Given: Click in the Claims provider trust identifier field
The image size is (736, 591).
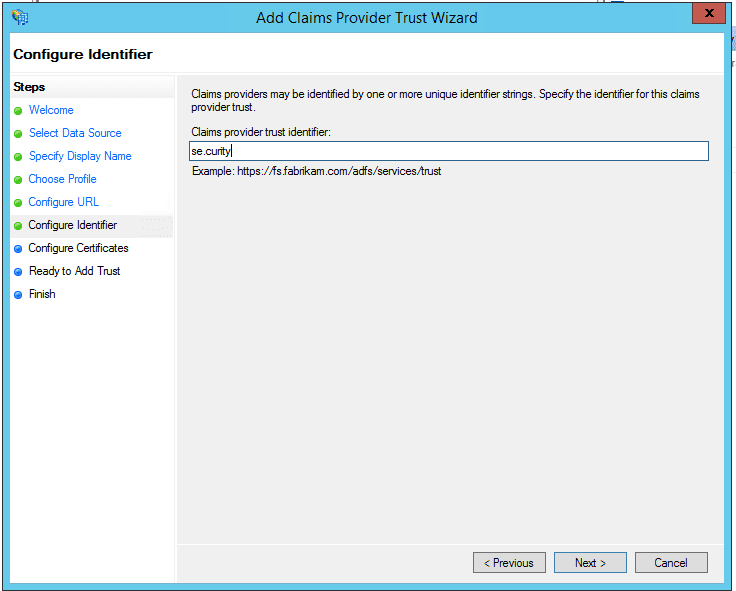Looking at the screenshot, I should [448, 151].
